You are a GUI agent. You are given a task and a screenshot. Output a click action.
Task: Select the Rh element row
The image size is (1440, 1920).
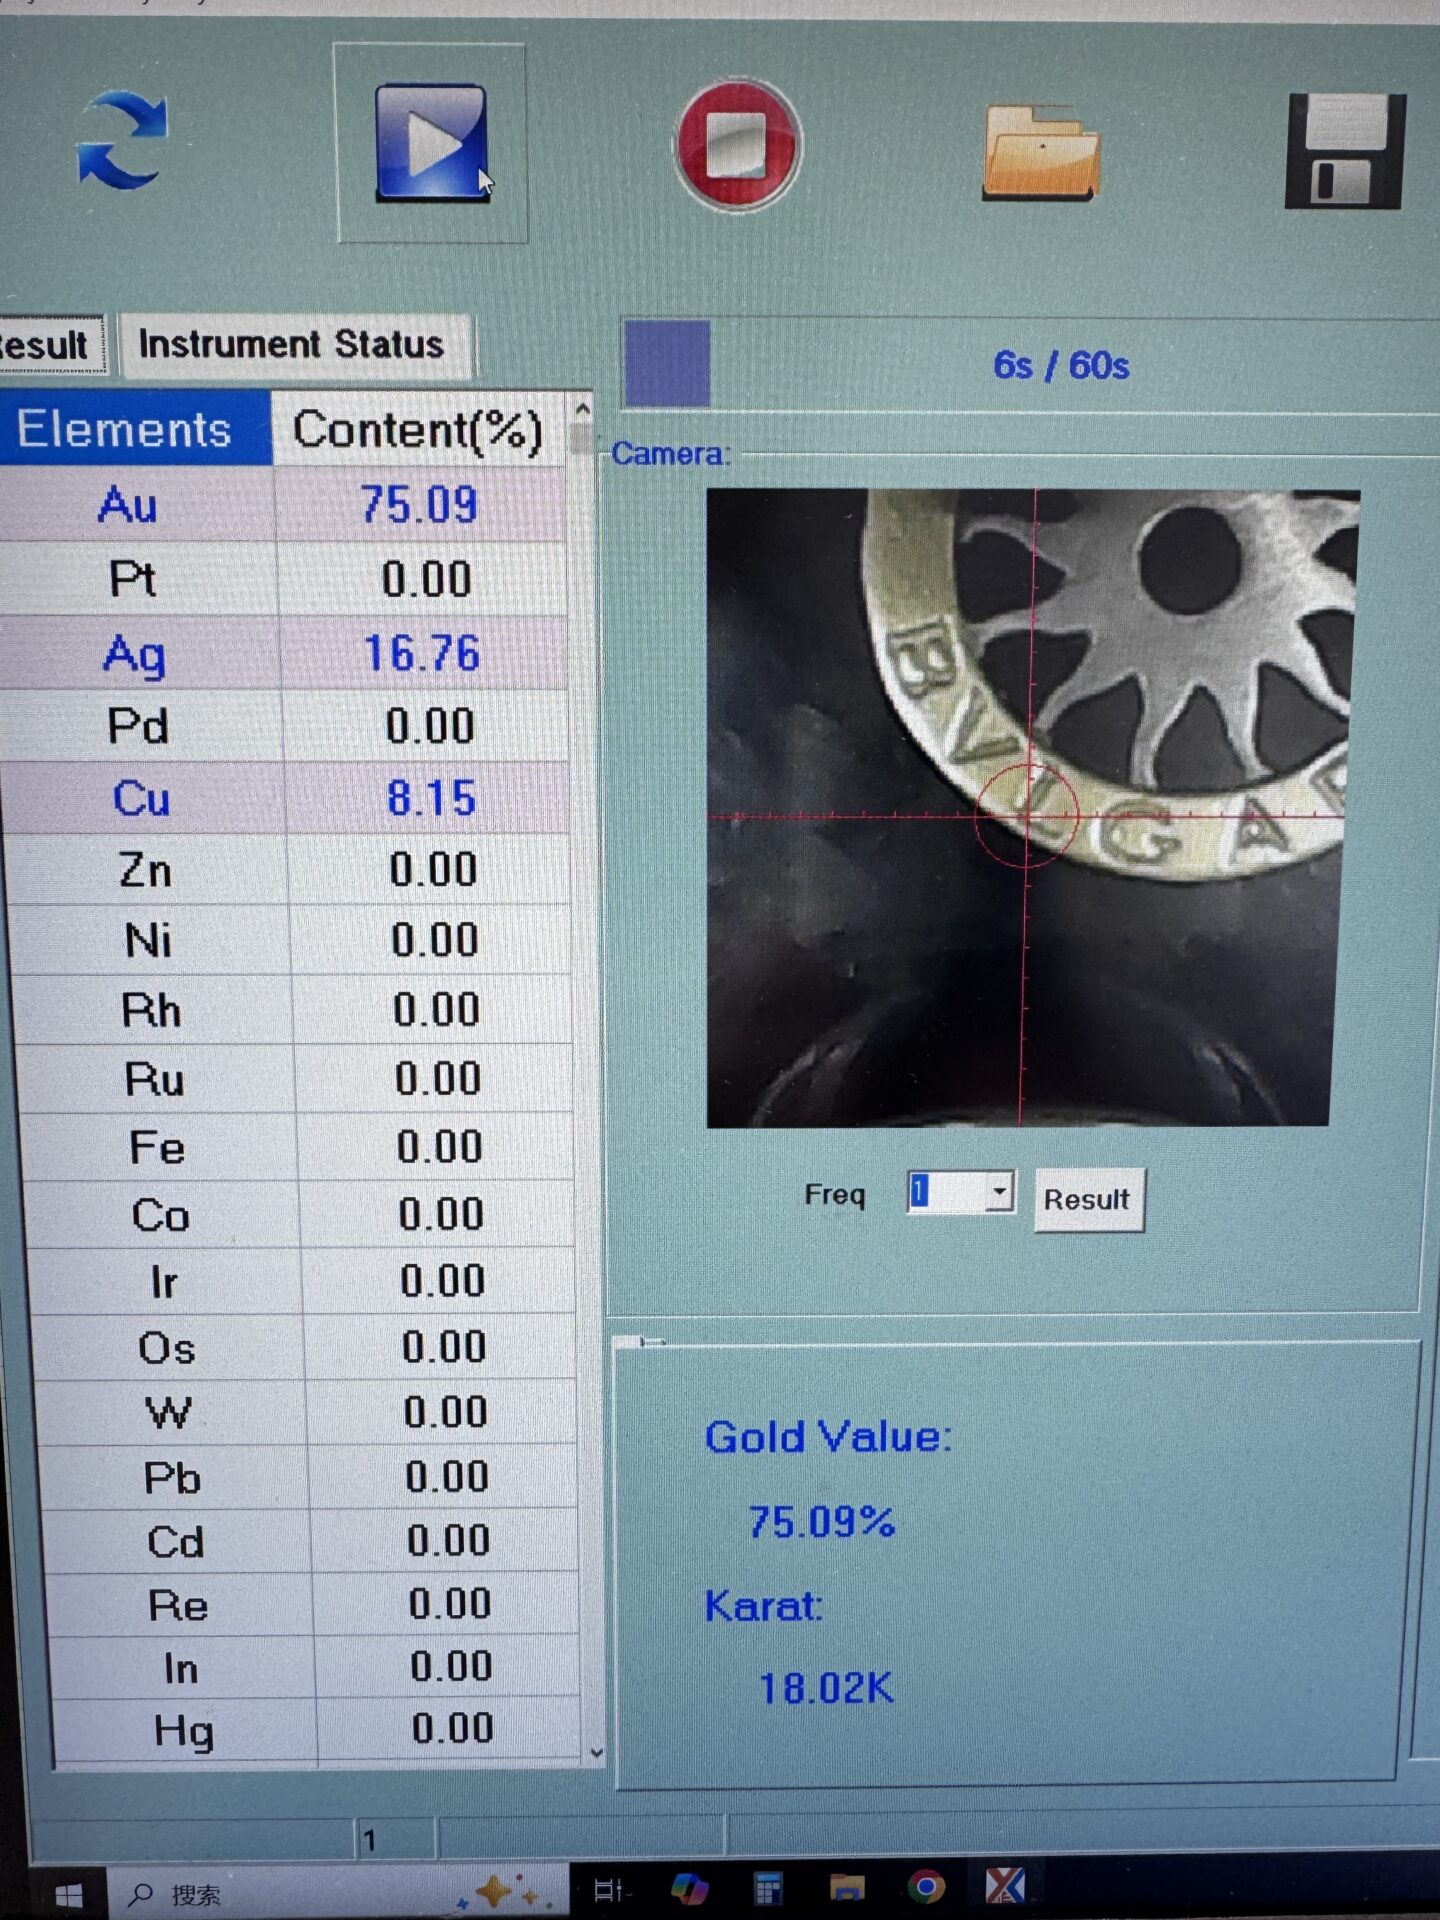point(293,1010)
